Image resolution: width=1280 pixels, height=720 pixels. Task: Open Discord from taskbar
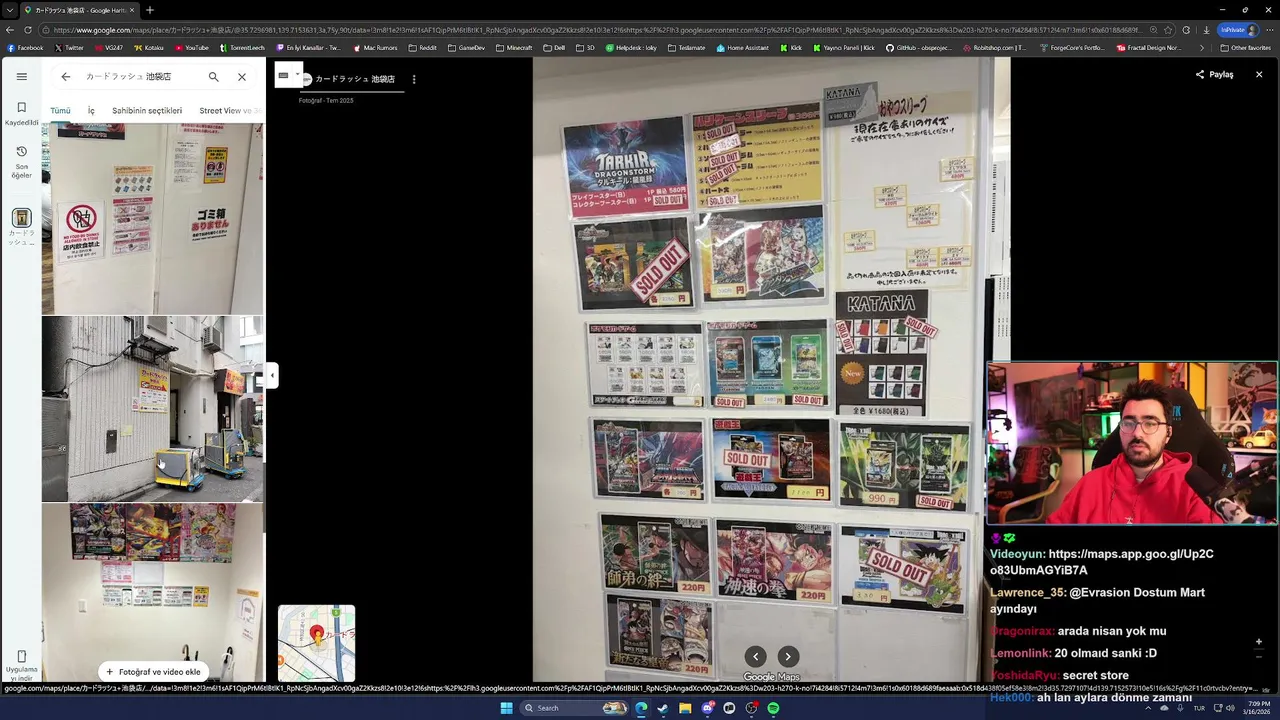pos(707,708)
